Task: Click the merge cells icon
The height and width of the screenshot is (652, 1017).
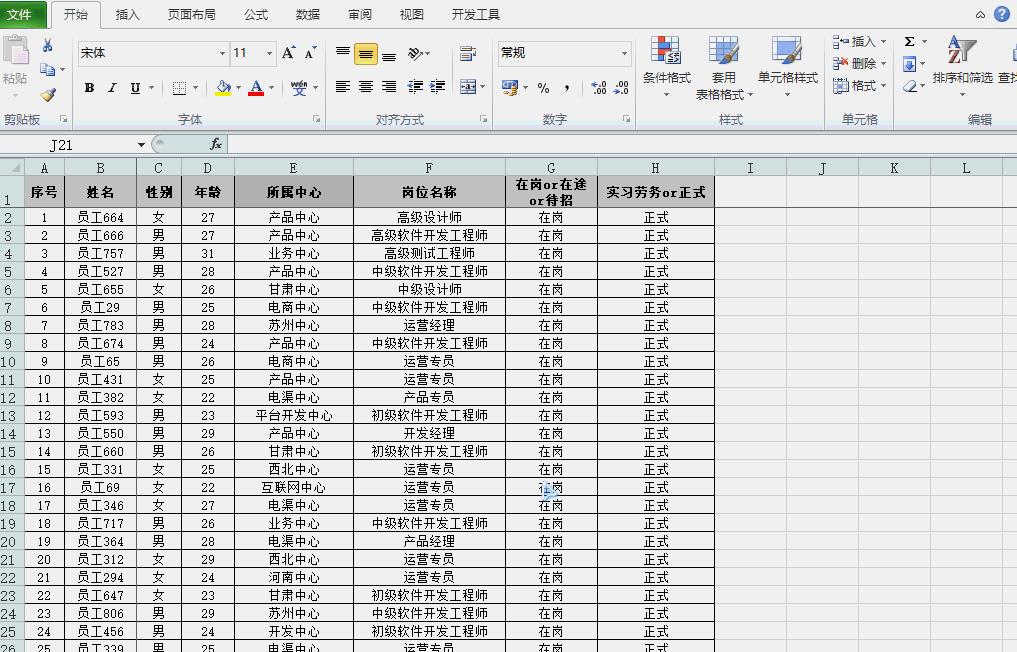Action: (469, 85)
